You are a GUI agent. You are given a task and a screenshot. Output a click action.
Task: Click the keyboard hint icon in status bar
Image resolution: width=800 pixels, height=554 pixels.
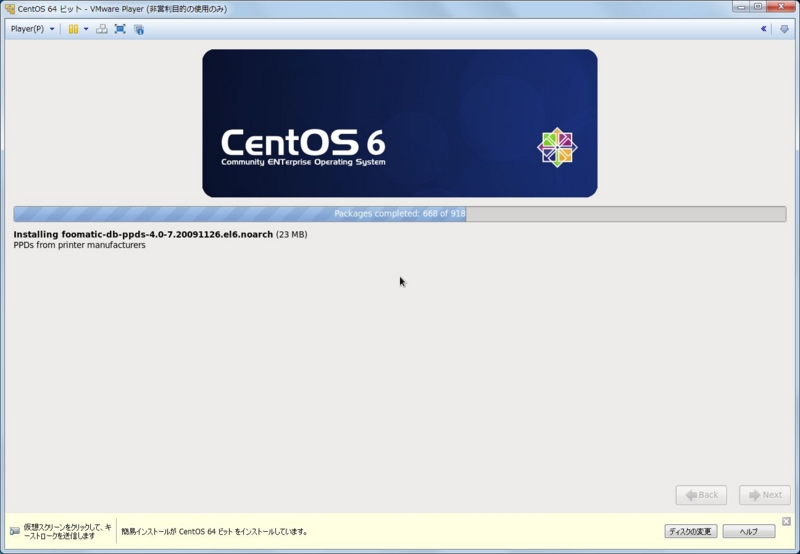coord(15,531)
